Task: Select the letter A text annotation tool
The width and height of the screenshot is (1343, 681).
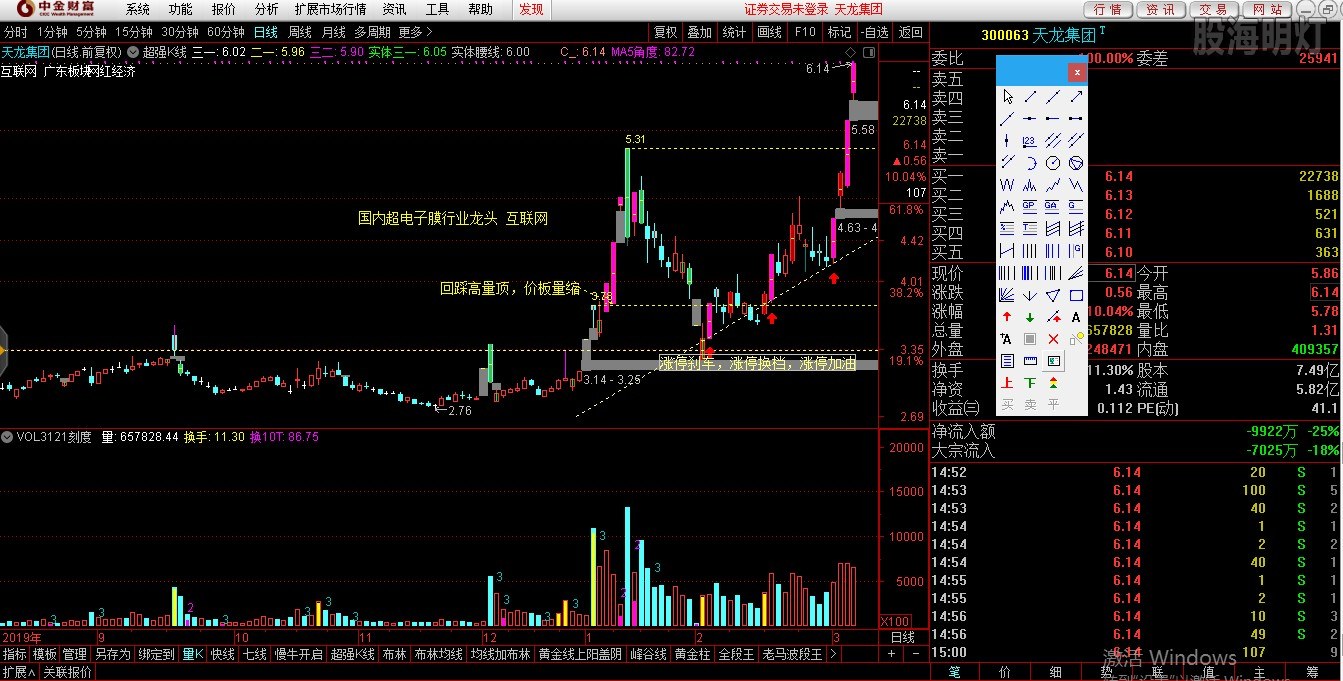Action: click(1076, 317)
